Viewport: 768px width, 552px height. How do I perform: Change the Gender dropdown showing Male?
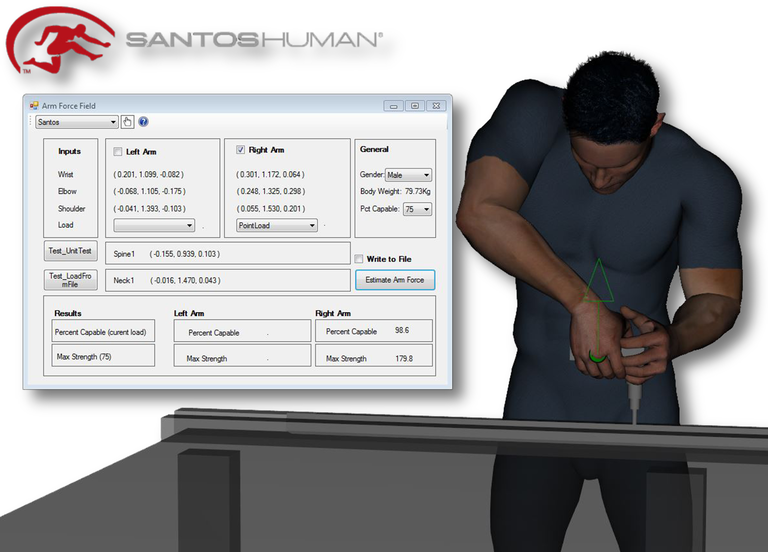point(408,175)
